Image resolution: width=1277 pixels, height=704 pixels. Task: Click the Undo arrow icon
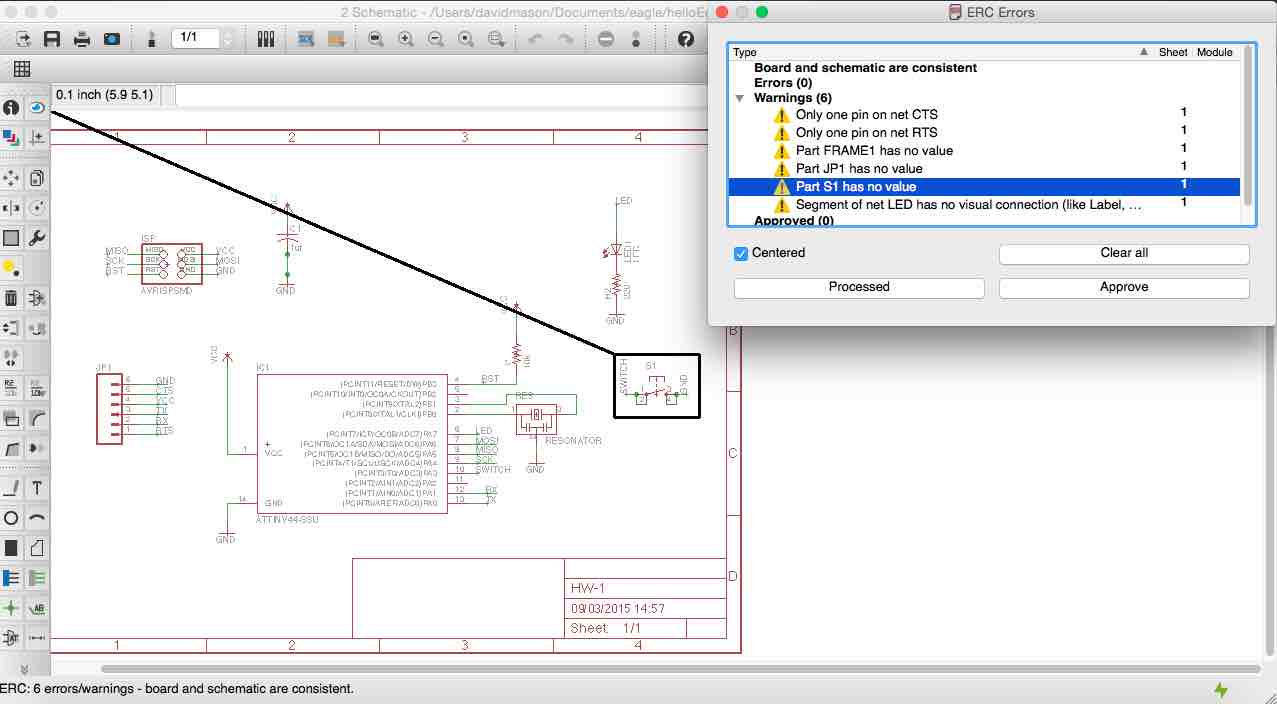coord(535,39)
